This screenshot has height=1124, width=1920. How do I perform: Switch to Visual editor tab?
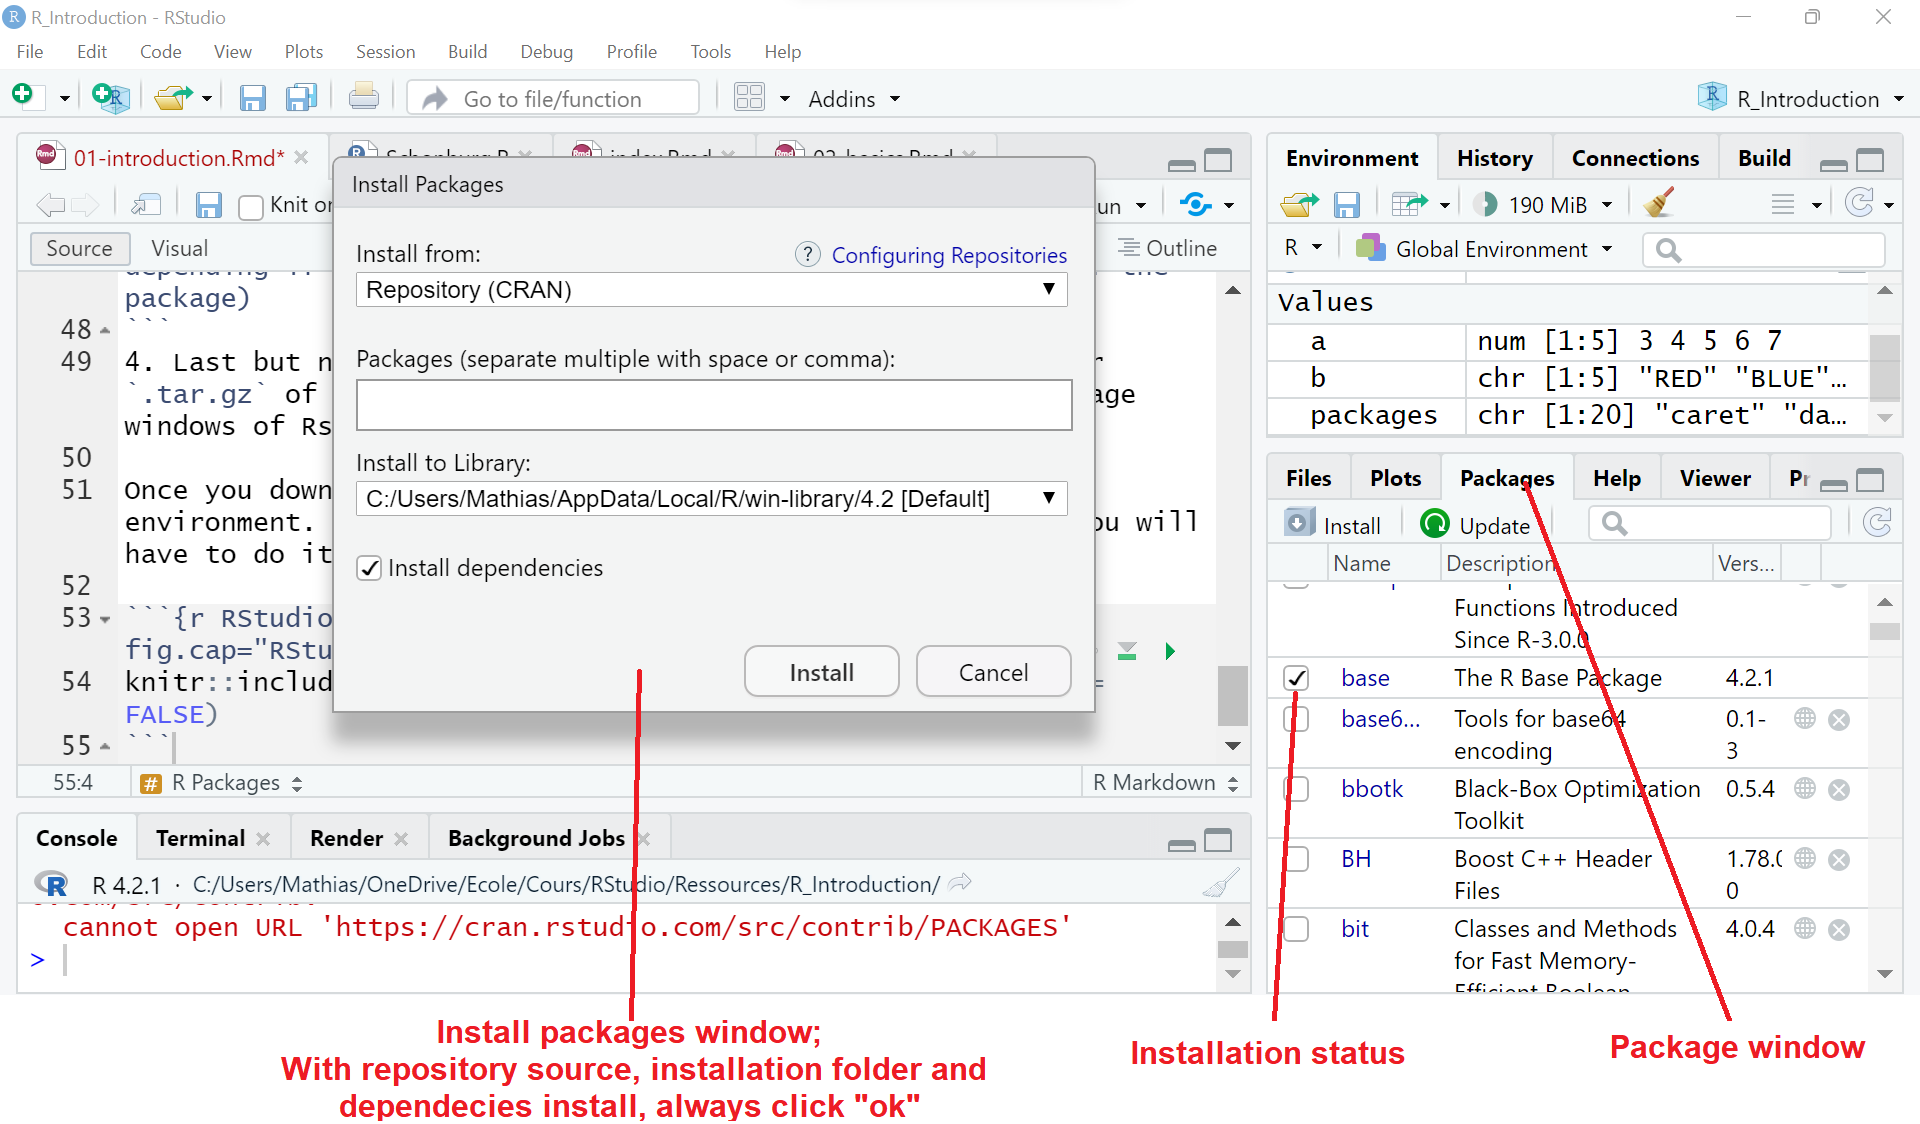click(177, 248)
